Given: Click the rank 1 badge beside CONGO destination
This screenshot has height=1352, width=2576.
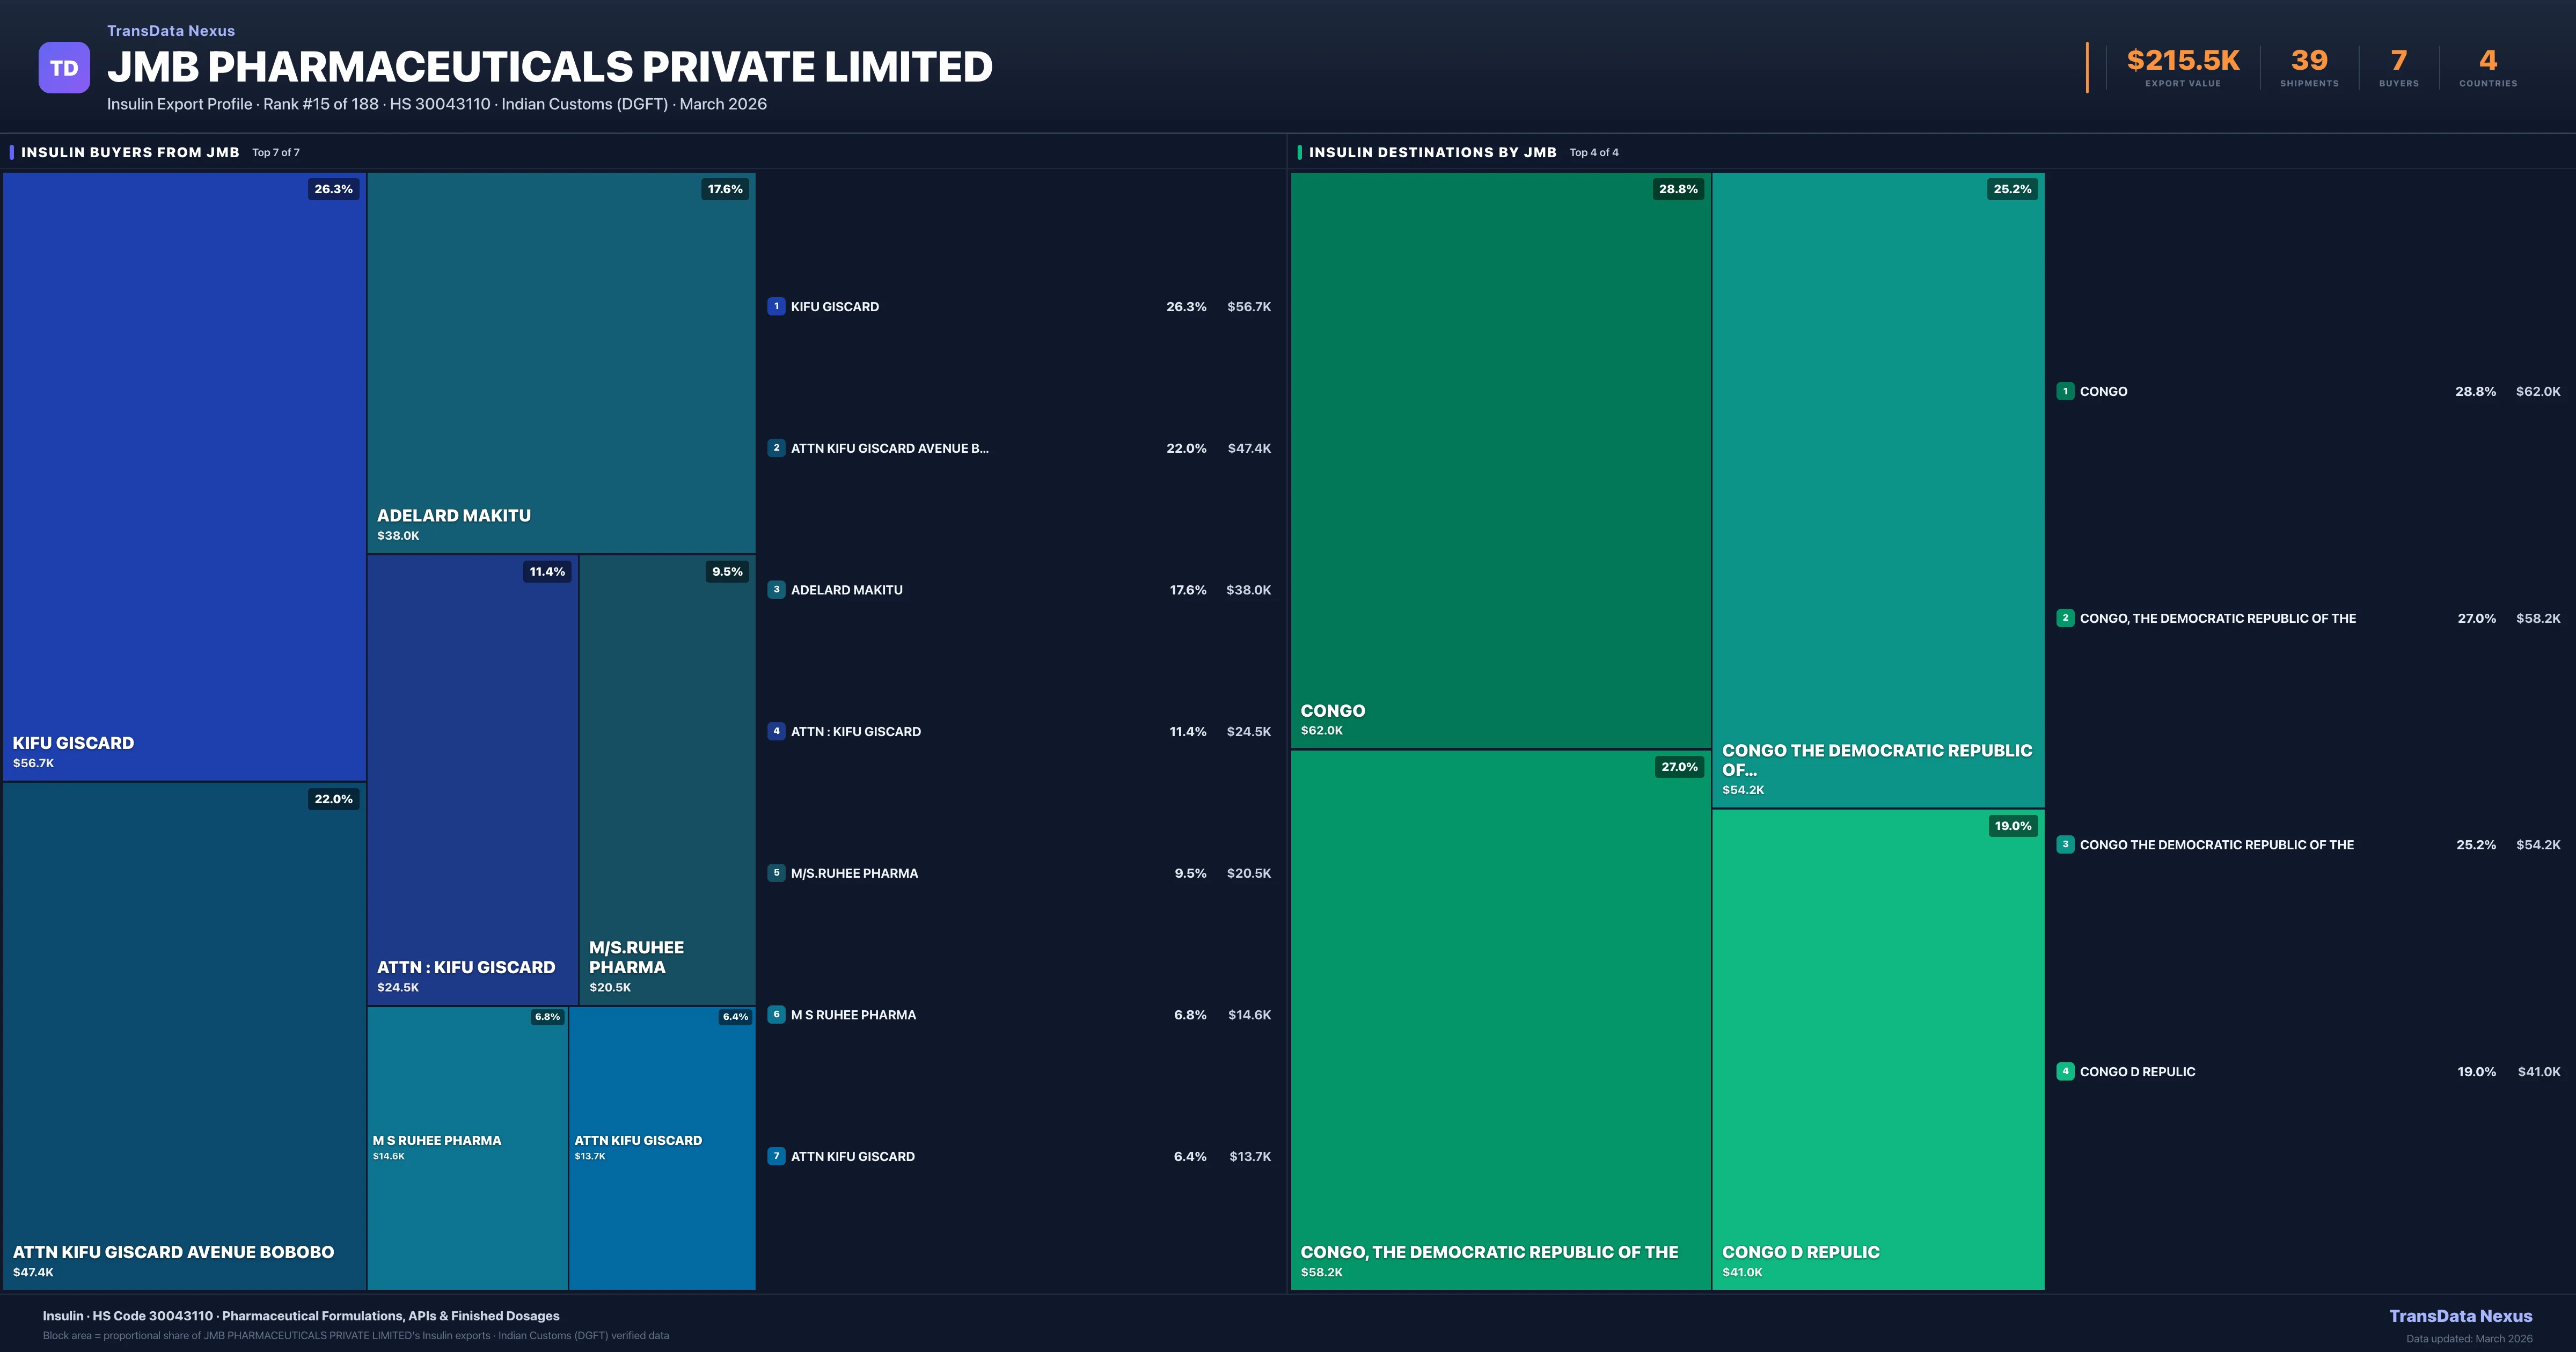Looking at the screenshot, I should [x=2065, y=391].
